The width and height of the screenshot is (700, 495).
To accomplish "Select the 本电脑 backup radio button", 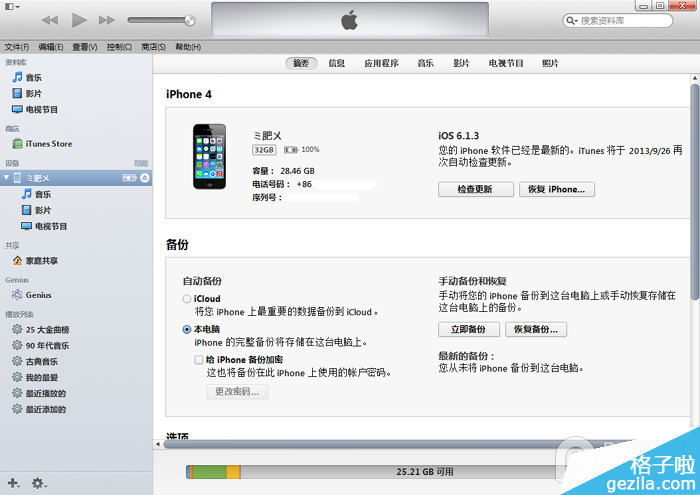I will click(187, 329).
